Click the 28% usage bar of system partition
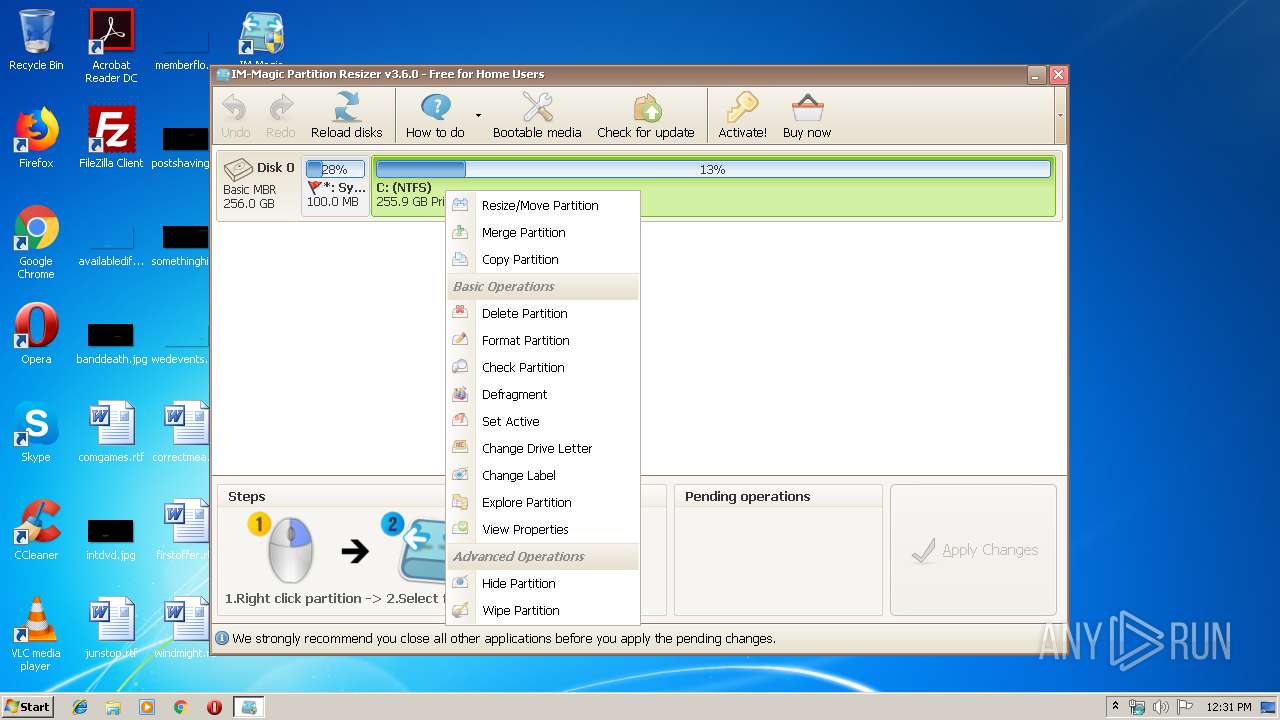This screenshot has height=720, width=1280. 335,169
